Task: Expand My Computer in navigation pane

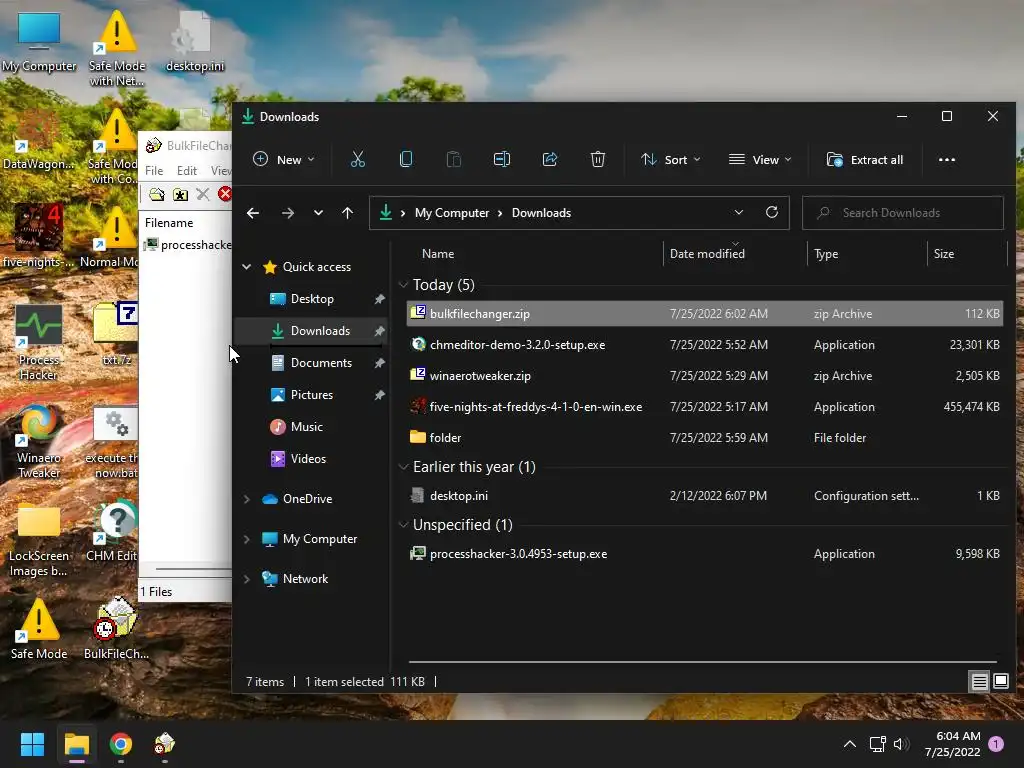Action: coord(247,539)
